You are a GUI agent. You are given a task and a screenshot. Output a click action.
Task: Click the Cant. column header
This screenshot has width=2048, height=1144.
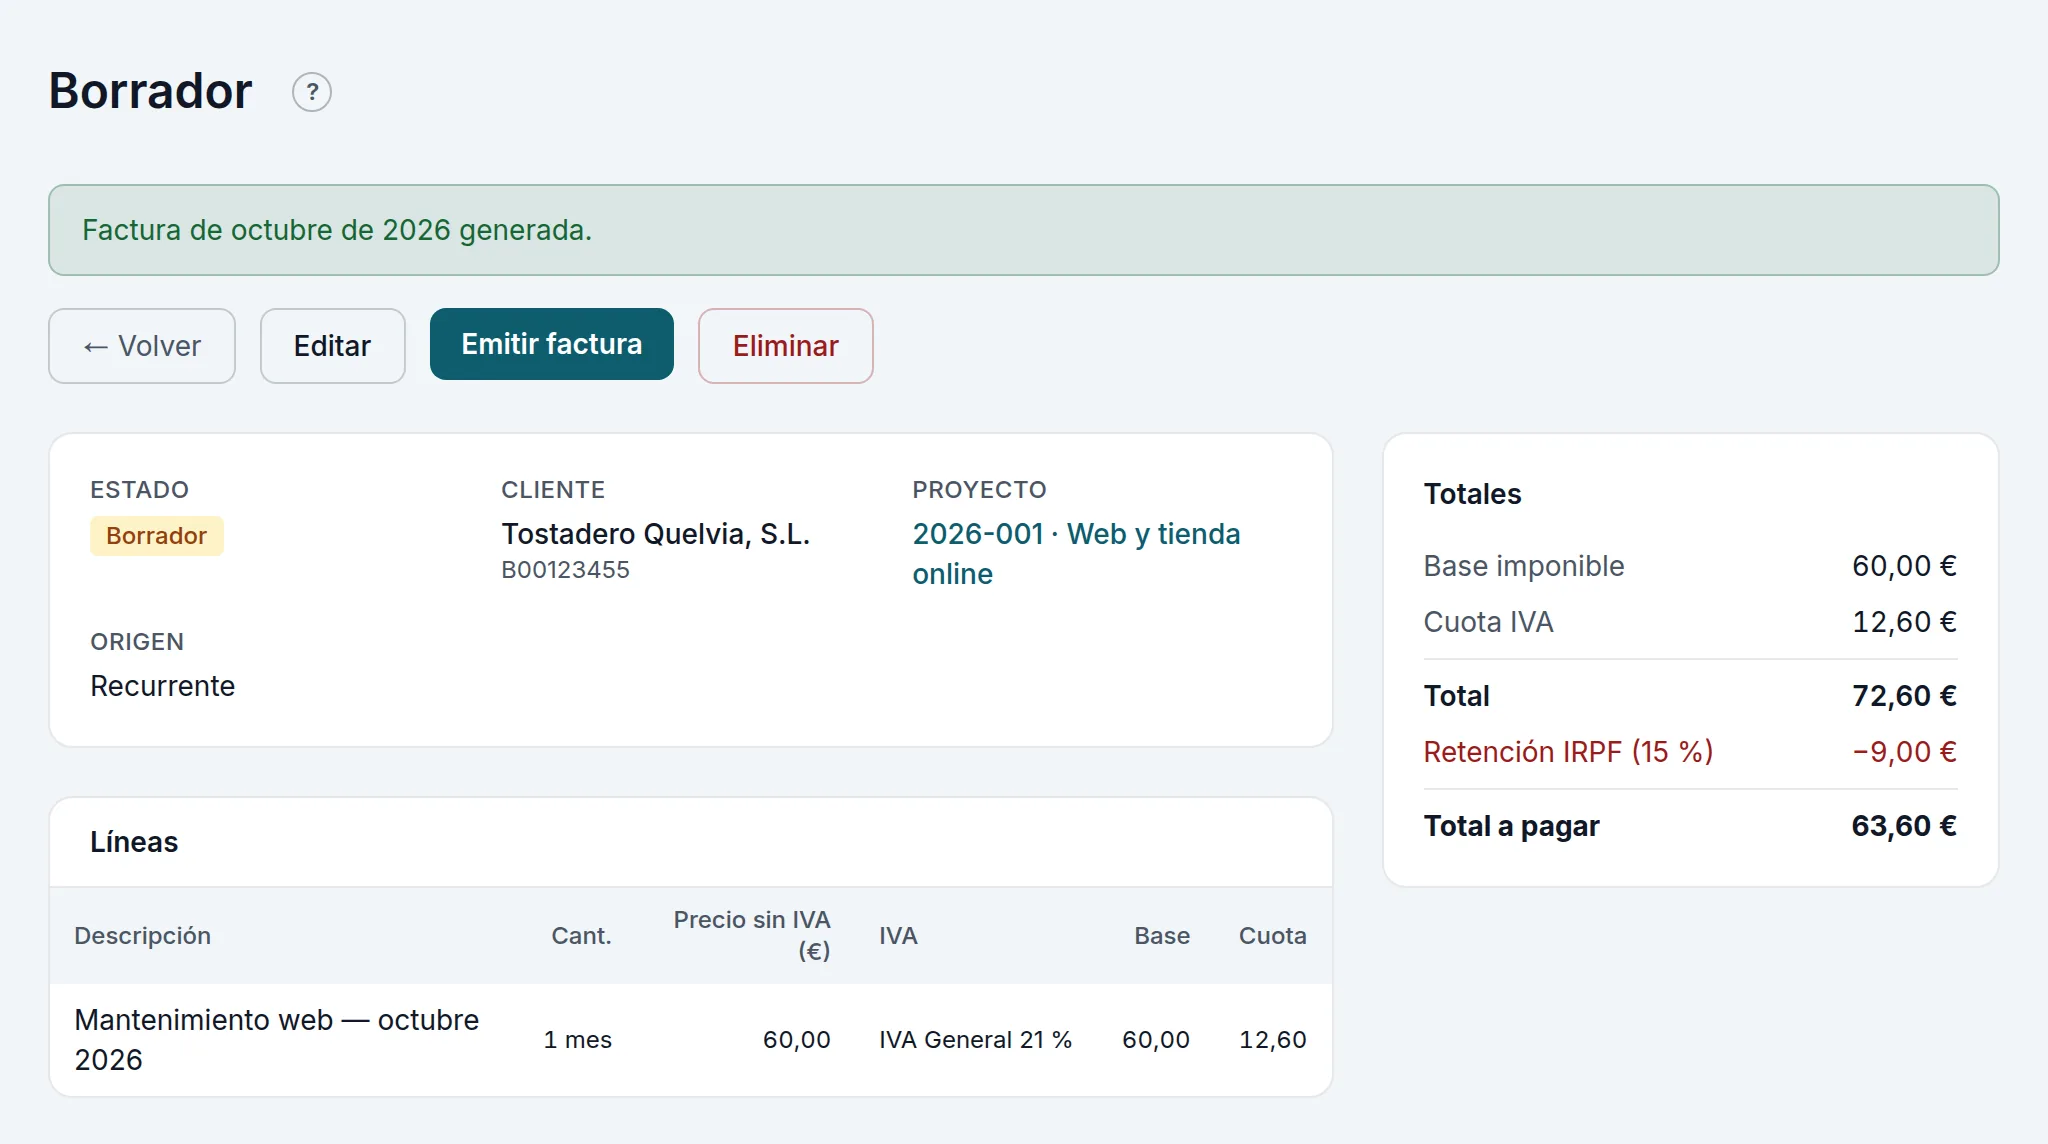(x=581, y=936)
